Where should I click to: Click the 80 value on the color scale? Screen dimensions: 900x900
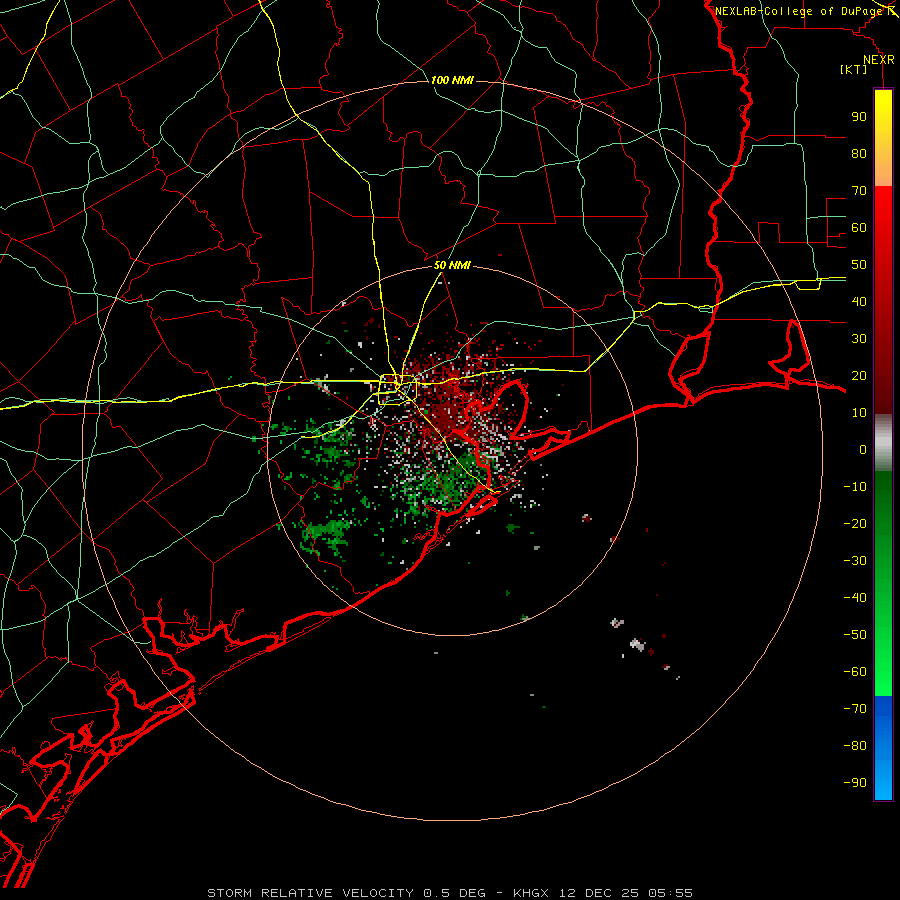tap(859, 154)
